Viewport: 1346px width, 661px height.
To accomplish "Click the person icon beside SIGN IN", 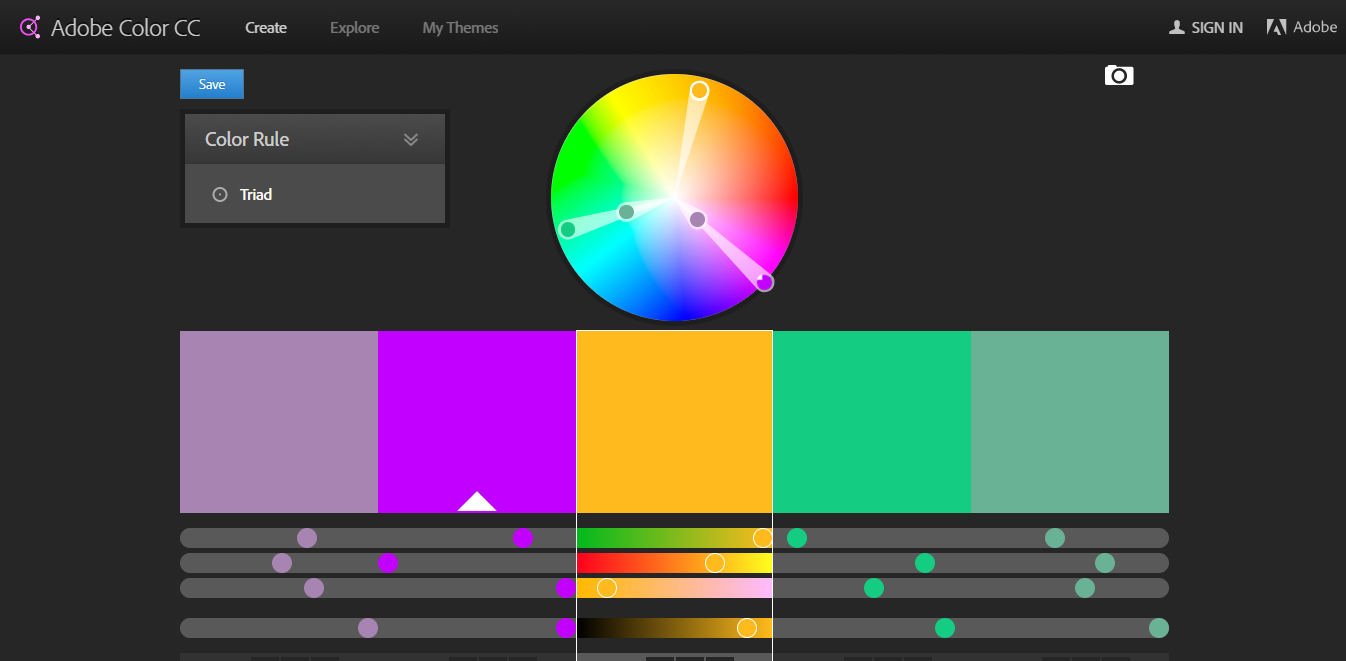I will 1177,27.
